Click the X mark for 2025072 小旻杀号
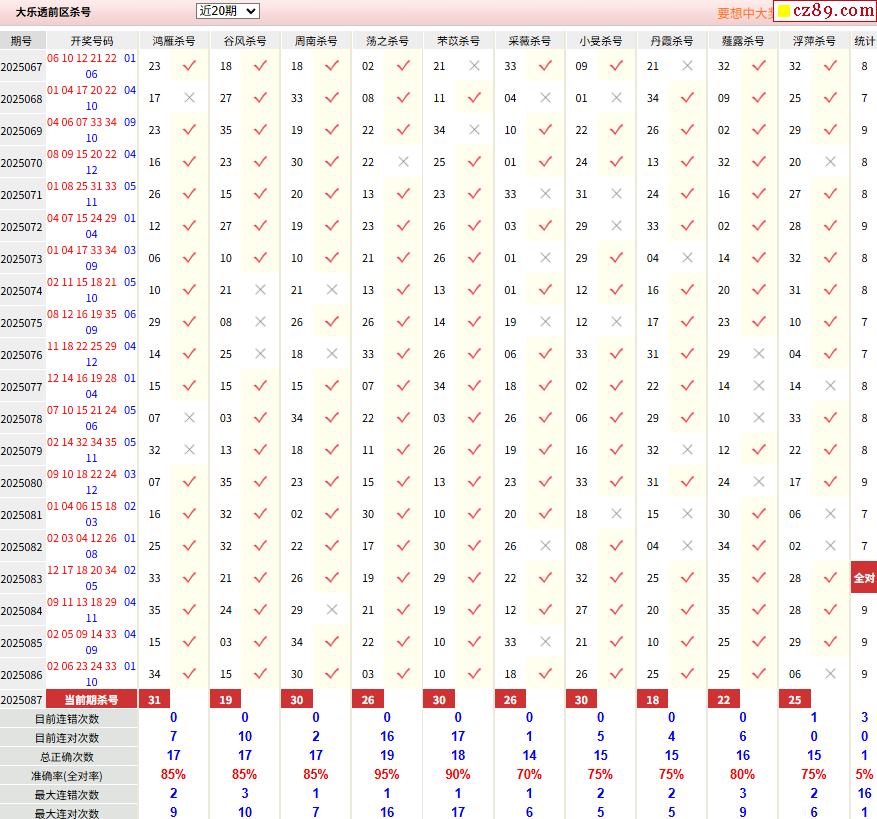877x819 pixels. coord(616,225)
